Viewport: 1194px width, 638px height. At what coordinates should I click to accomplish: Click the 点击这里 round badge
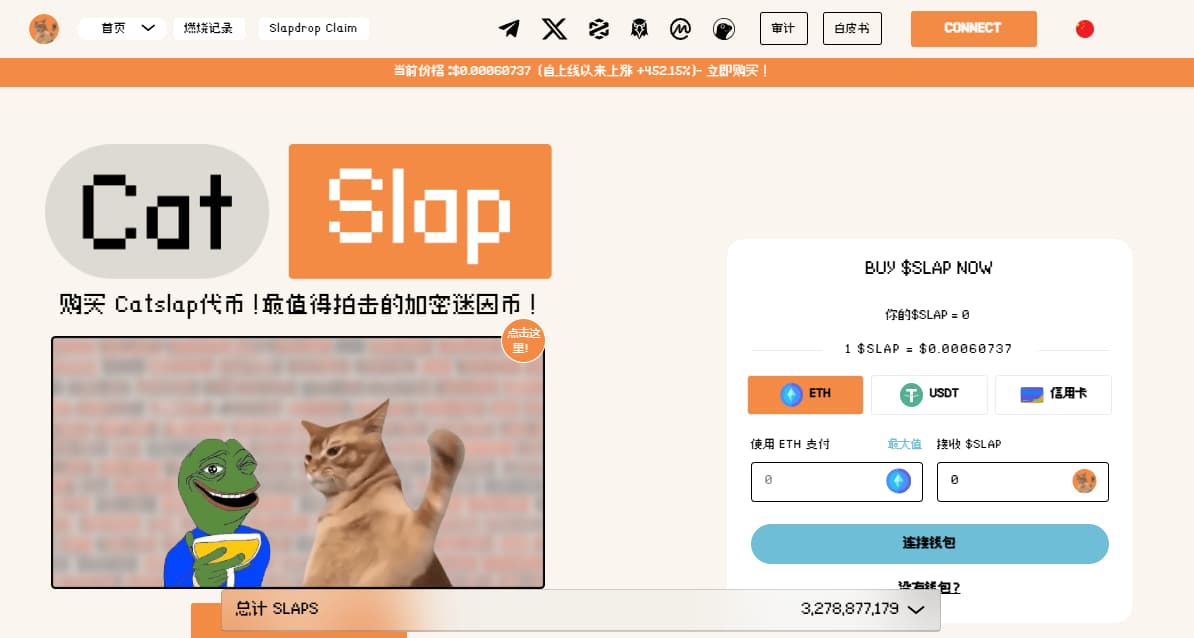coord(523,340)
